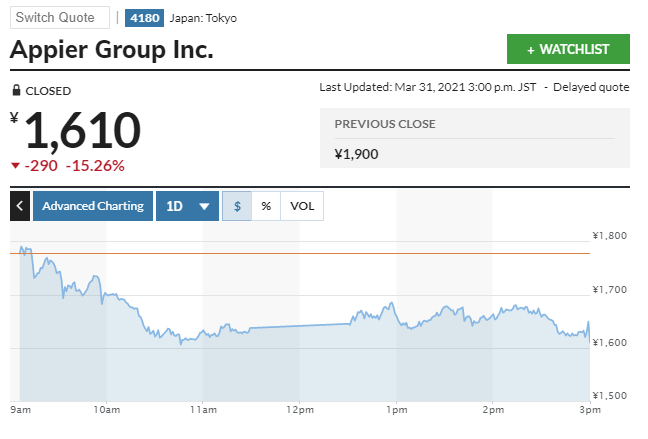Click the PREVIOUS CLOSE label
Screen dimensions: 648x439
point(385,124)
